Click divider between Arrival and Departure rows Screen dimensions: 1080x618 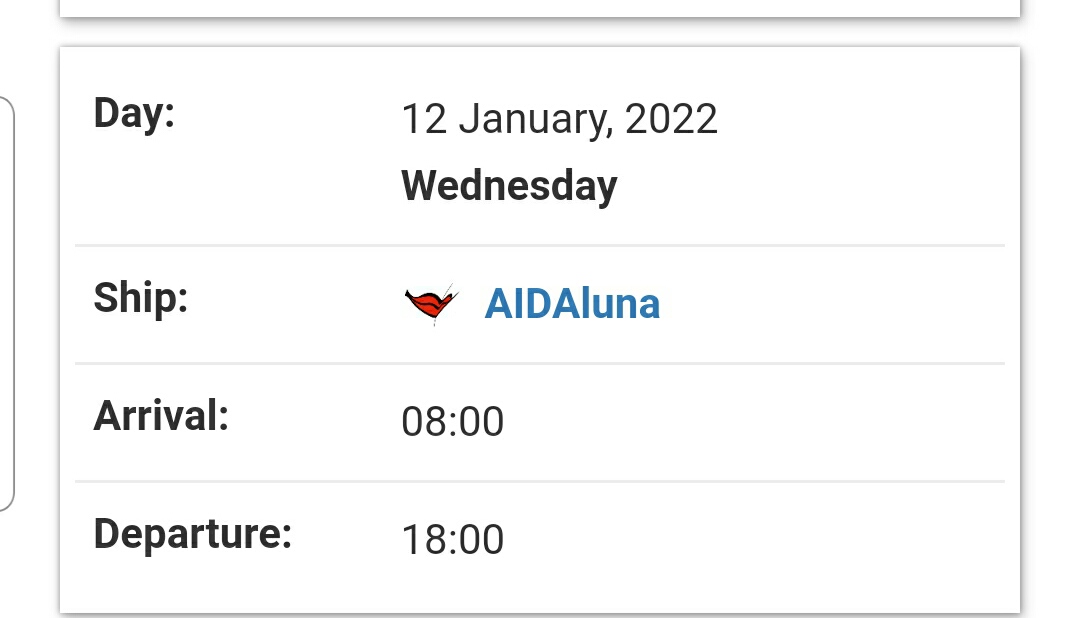(x=540, y=481)
